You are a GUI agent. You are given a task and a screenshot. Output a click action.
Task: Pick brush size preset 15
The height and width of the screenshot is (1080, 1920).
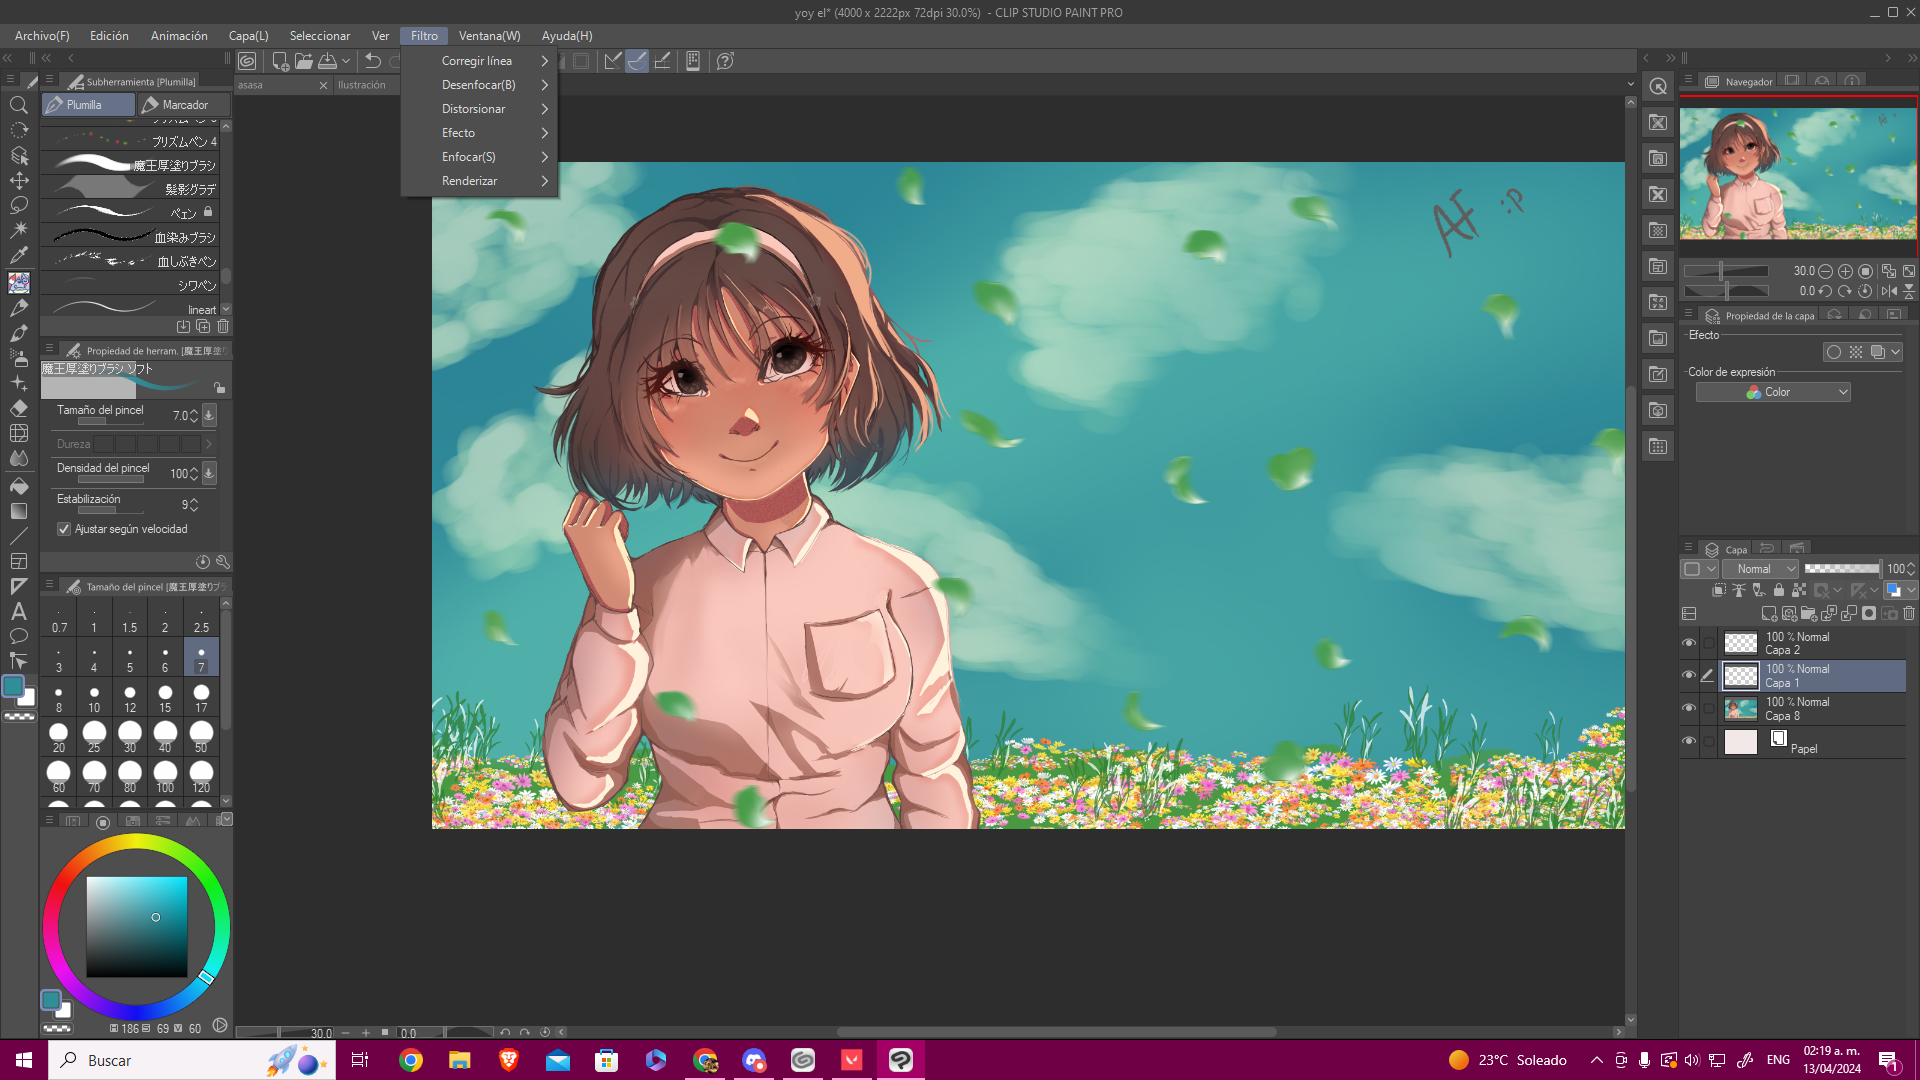tap(165, 698)
